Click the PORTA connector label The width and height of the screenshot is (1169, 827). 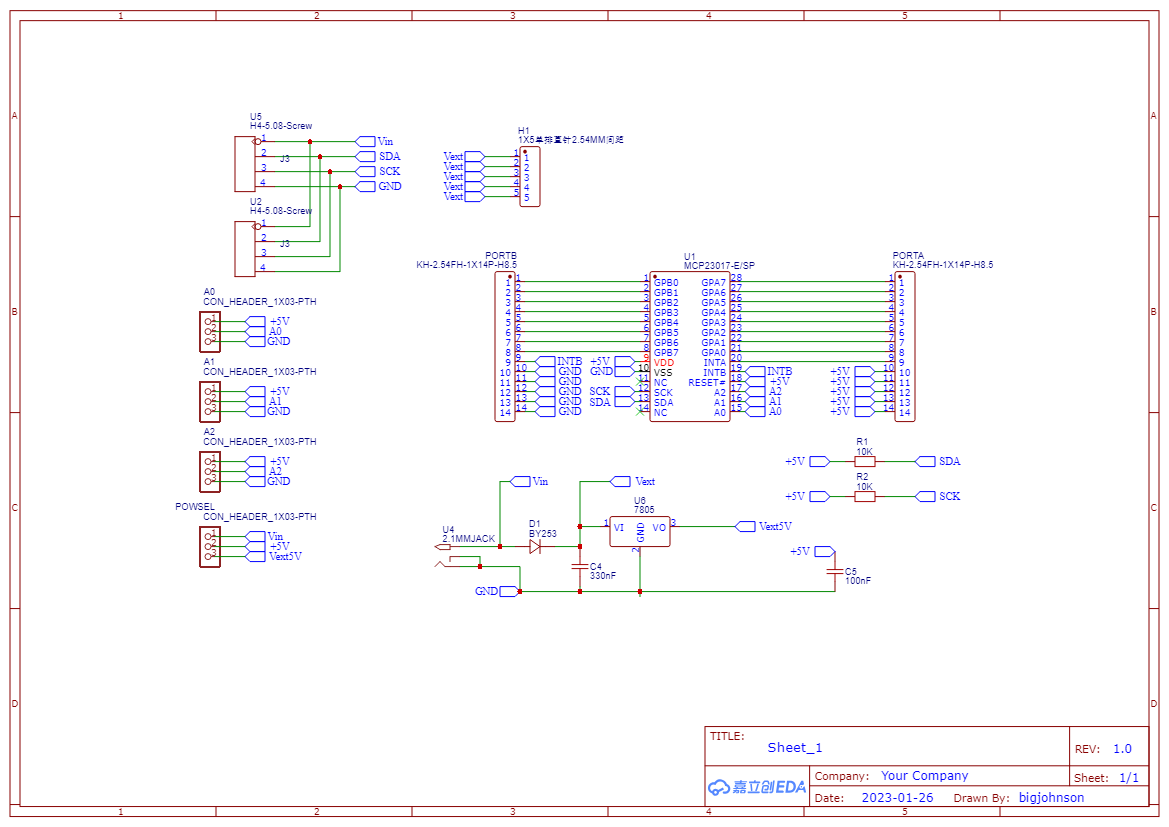pyautogui.click(x=908, y=256)
